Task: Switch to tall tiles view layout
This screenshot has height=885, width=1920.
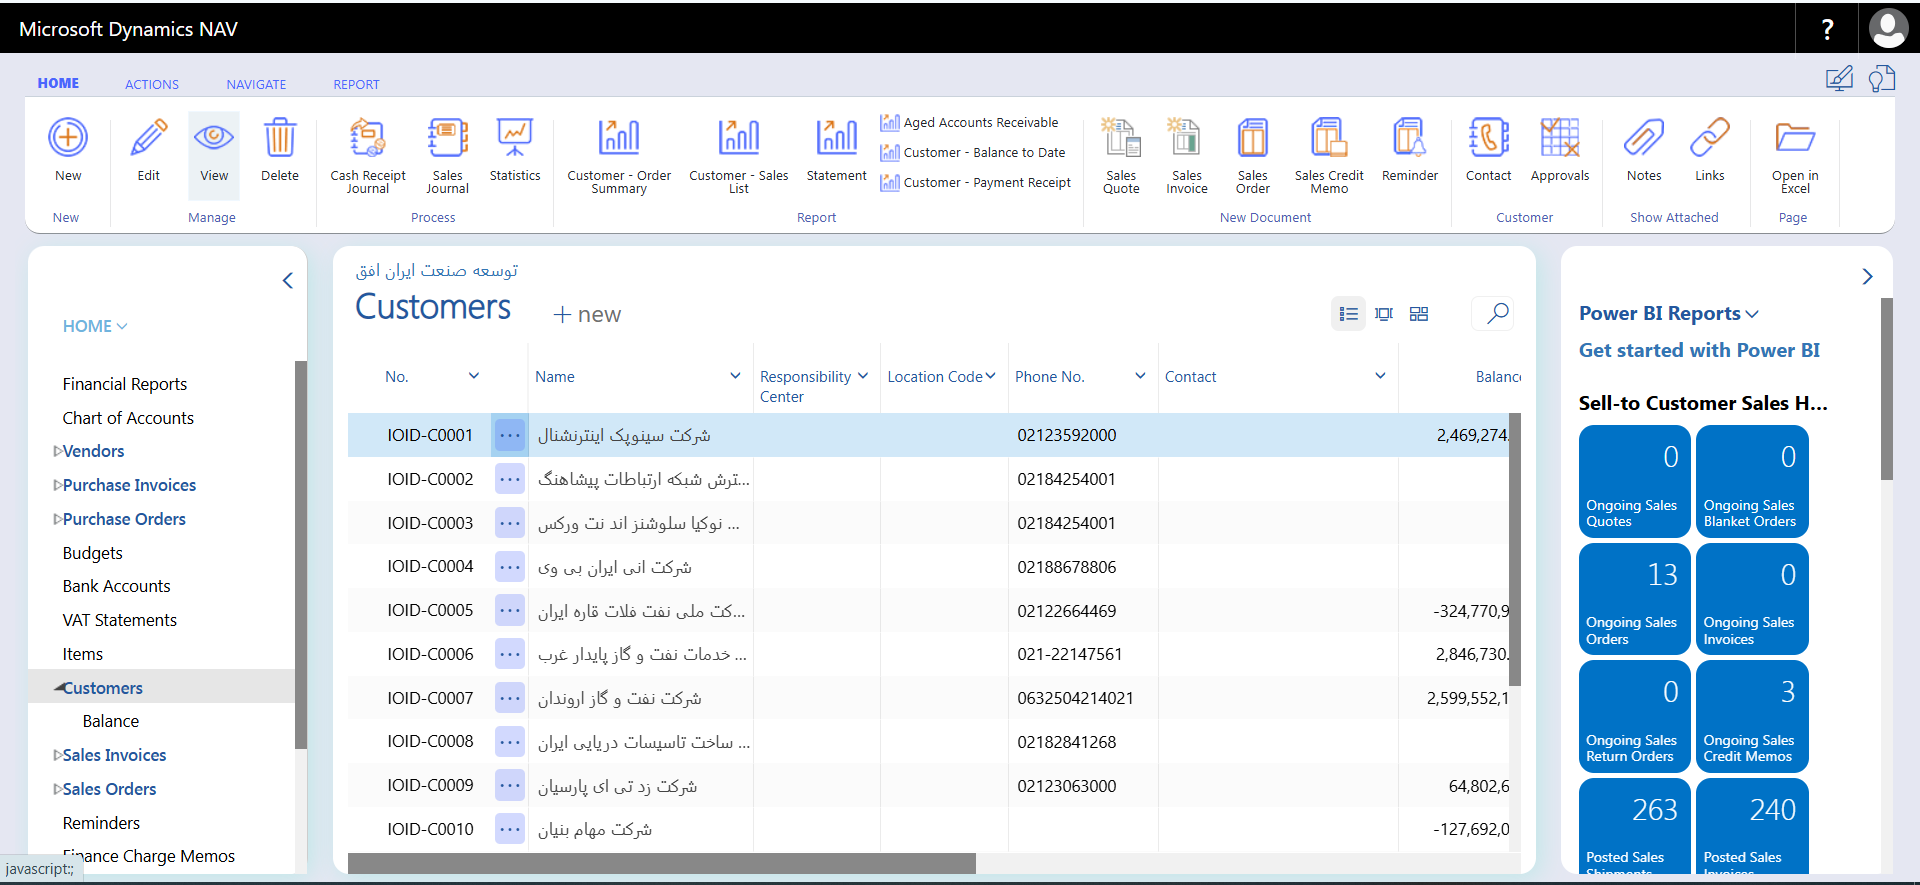Action: point(1384,314)
